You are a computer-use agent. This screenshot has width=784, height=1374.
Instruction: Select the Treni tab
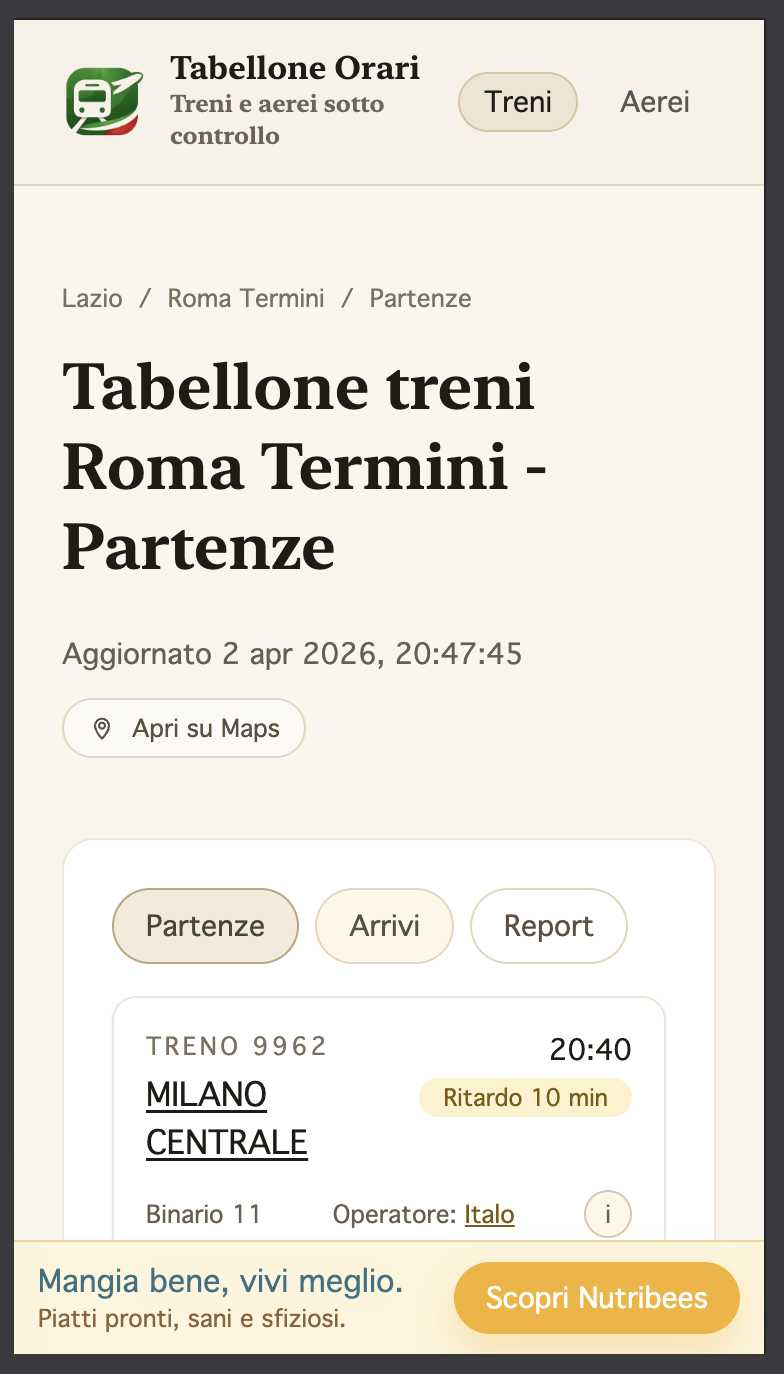pos(517,101)
